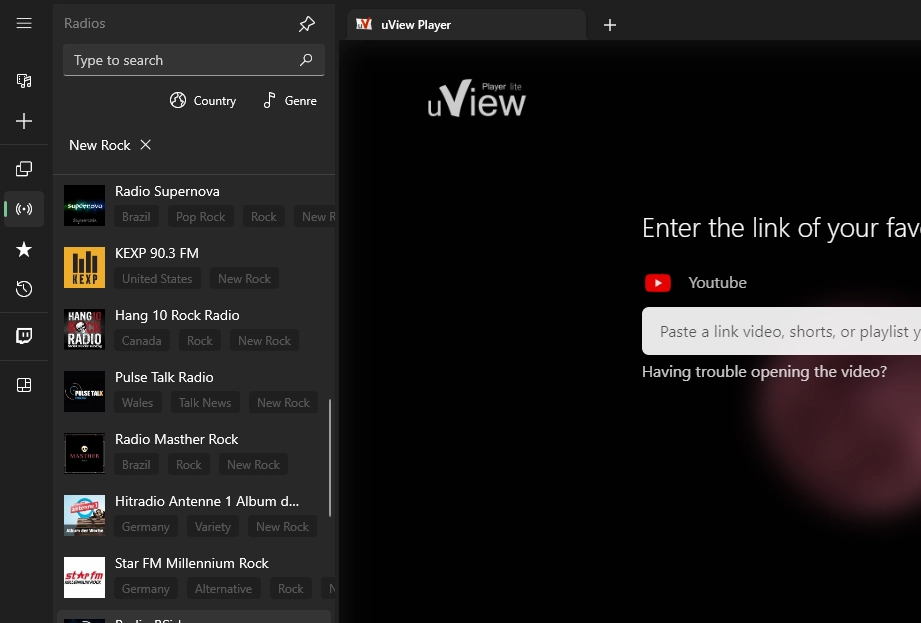Click the New Rock filter label
The image size is (921, 623).
point(100,145)
